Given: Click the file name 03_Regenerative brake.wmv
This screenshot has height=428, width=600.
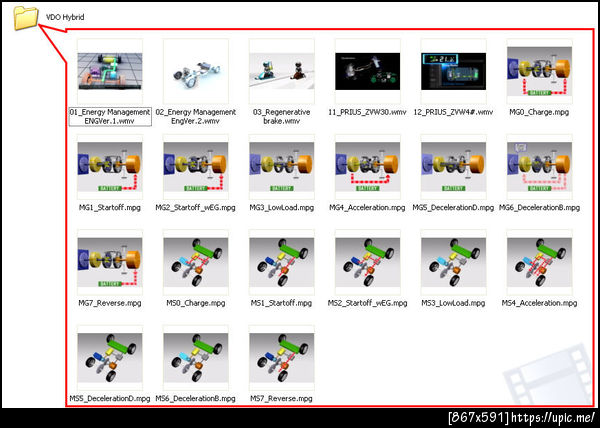Looking at the screenshot, I should tap(282, 116).
